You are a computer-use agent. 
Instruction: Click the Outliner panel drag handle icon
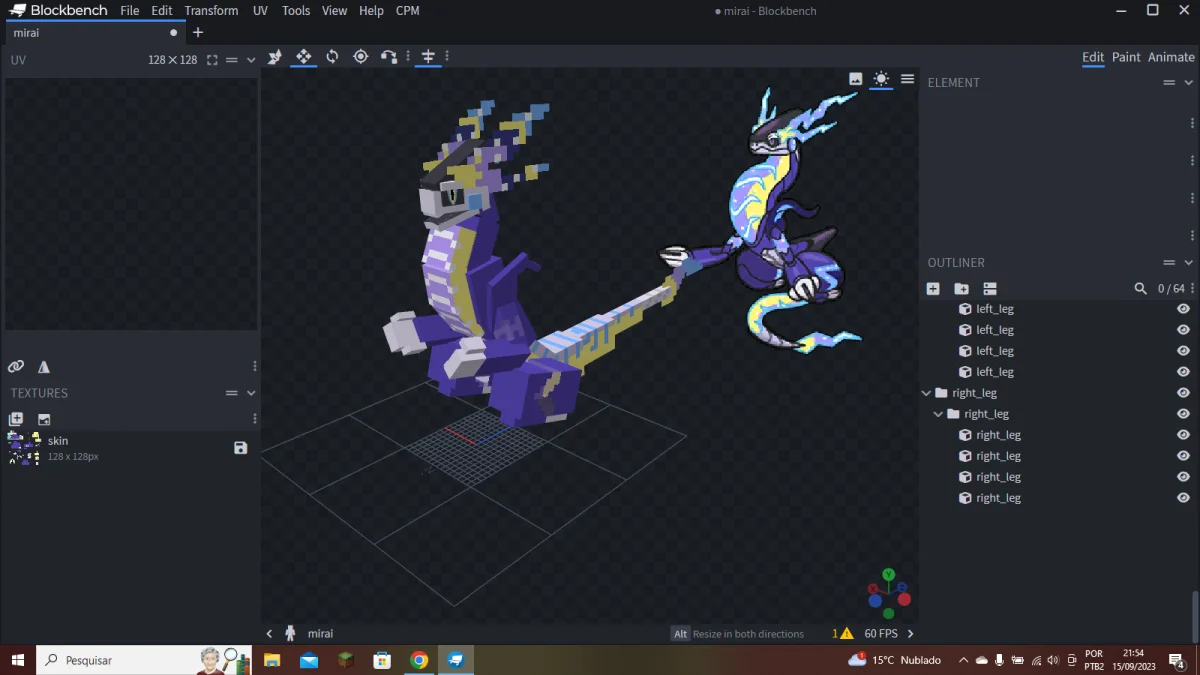[x=1169, y=263]
